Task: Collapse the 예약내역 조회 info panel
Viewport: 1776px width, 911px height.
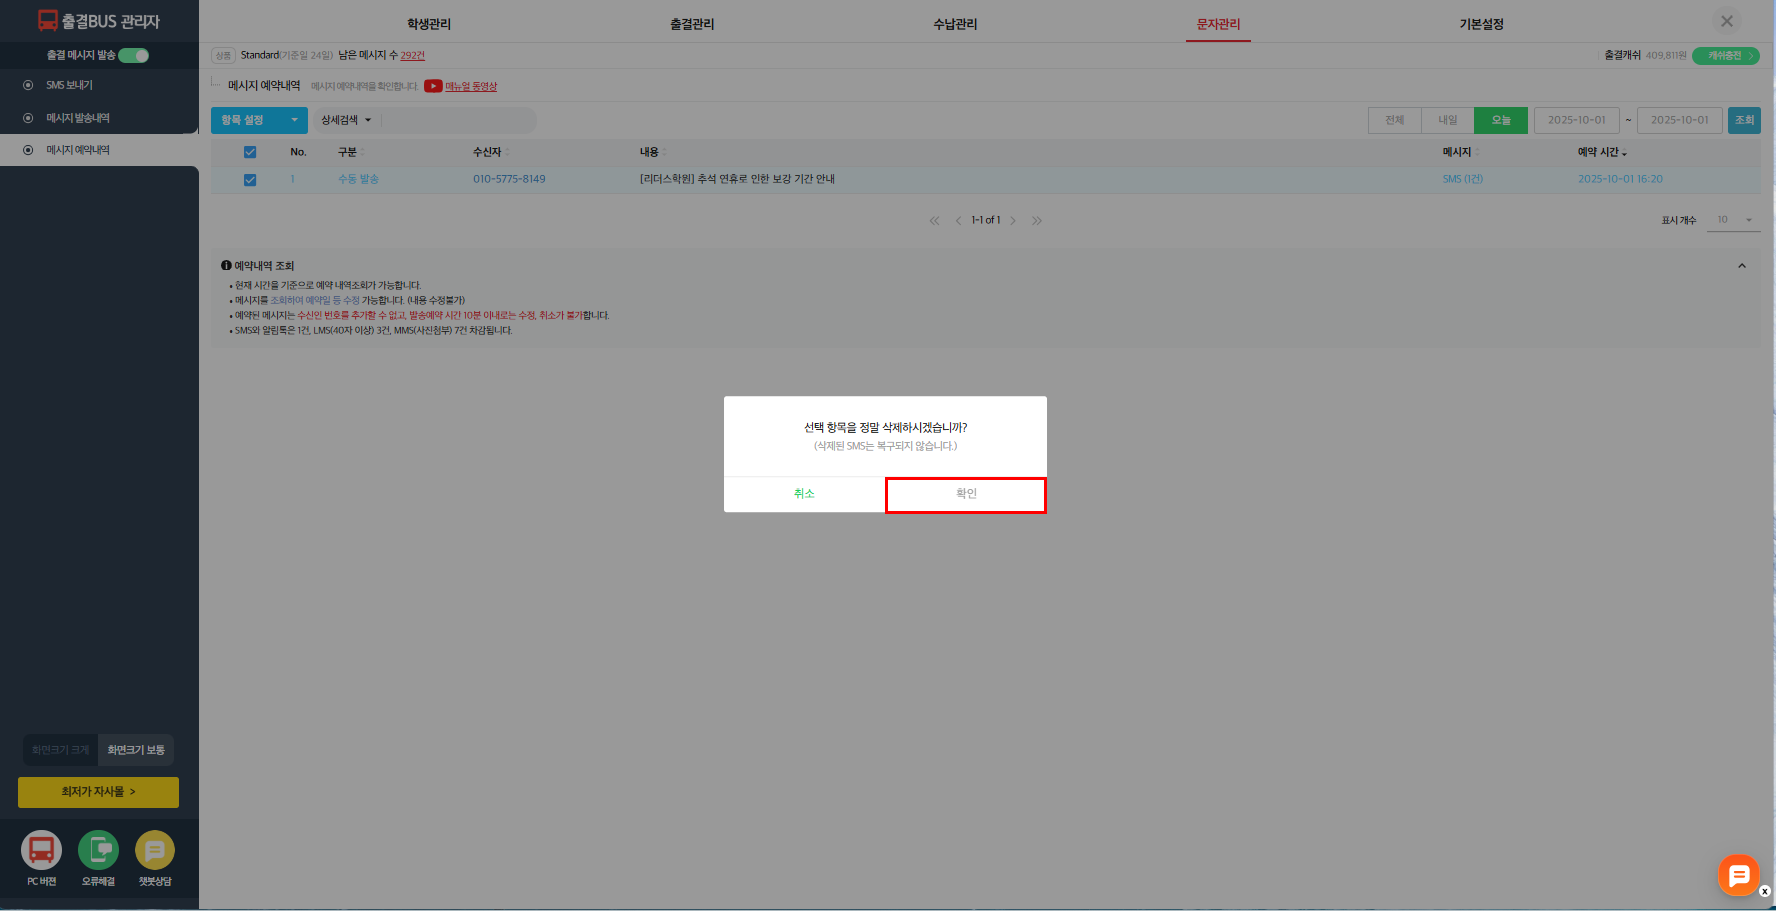Action: (x=1741, y=266)
